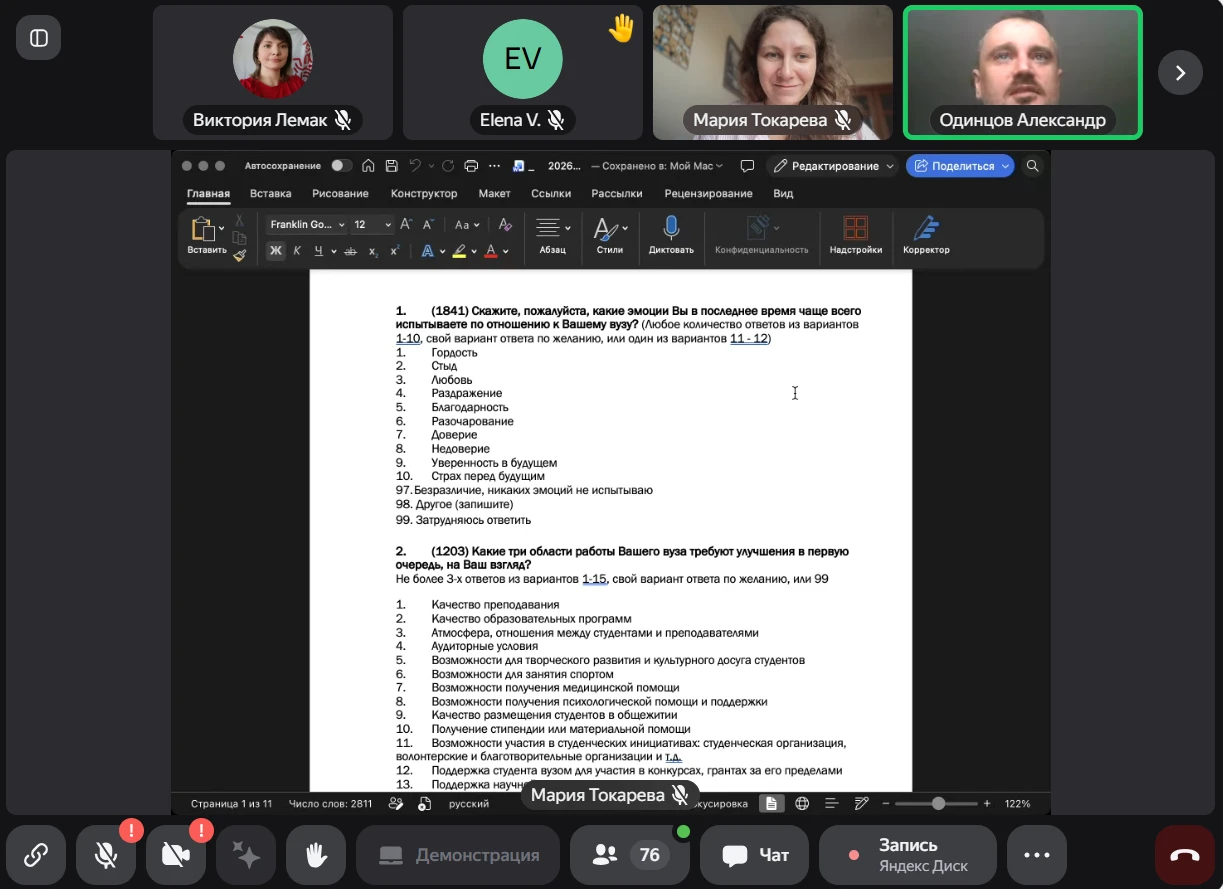Click the Paste (Вставить) clipboard icon
The height and width of the screenshot is (889, 1223).
coord(203,229)
